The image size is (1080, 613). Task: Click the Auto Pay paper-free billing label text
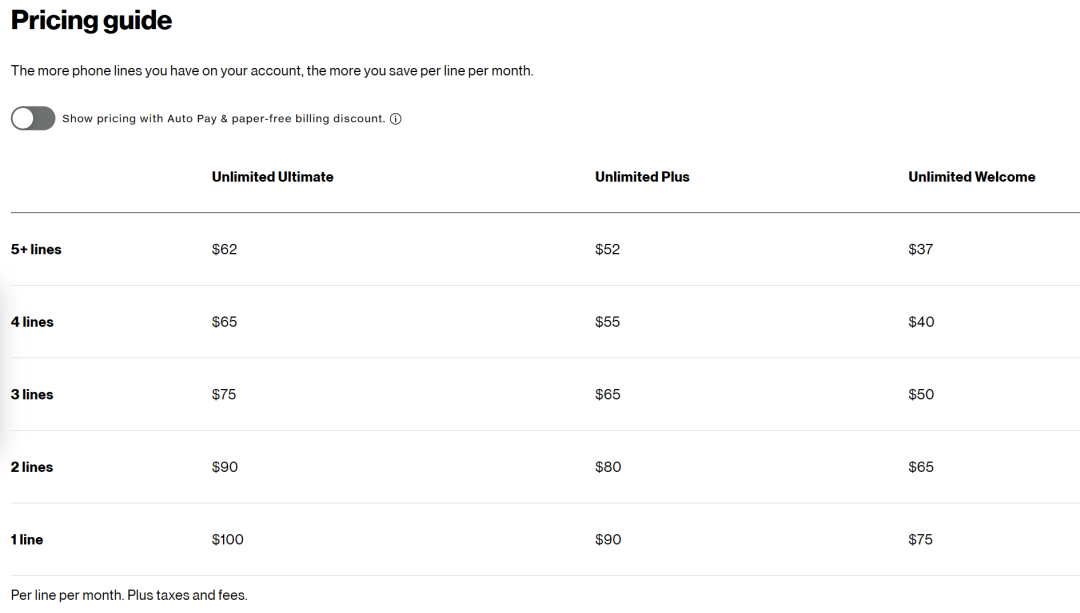pos(223,118)
